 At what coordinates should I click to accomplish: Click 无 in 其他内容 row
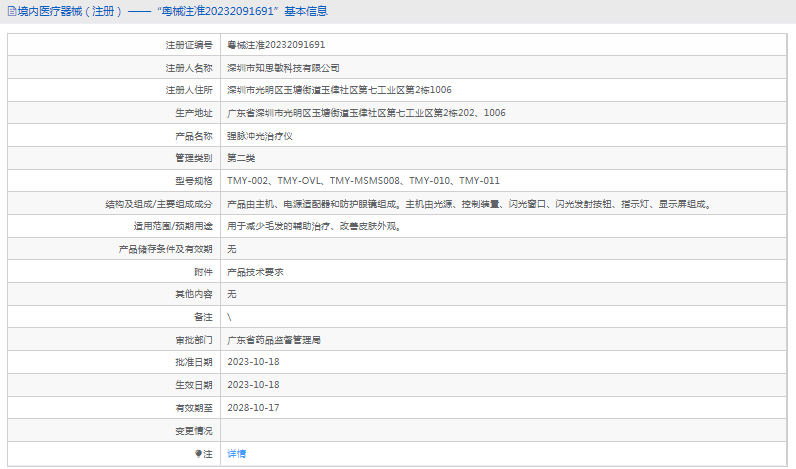pos(231,294)
